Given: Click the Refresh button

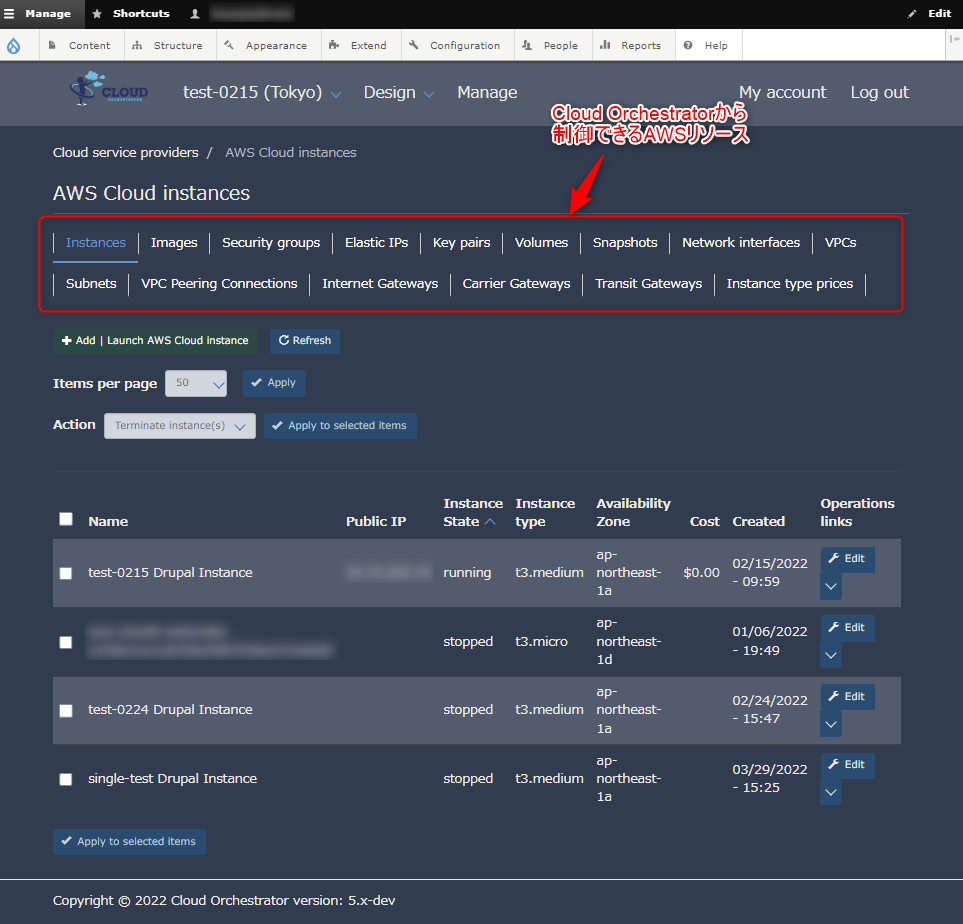Looking at the screenshot, I should point(305,341).
